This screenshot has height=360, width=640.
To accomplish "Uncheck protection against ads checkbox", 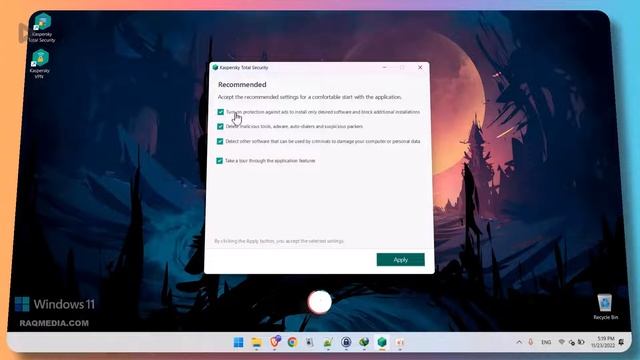I will tap(220, 112).
